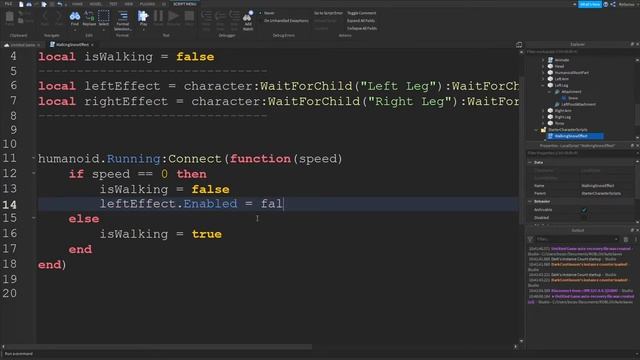Start playtest with the Play button

coord(143,19)
